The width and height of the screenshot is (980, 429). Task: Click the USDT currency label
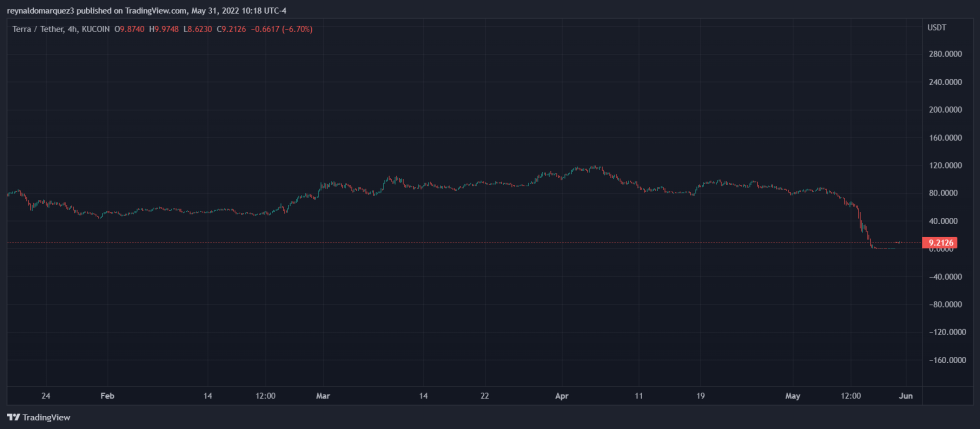pos(936,27)
